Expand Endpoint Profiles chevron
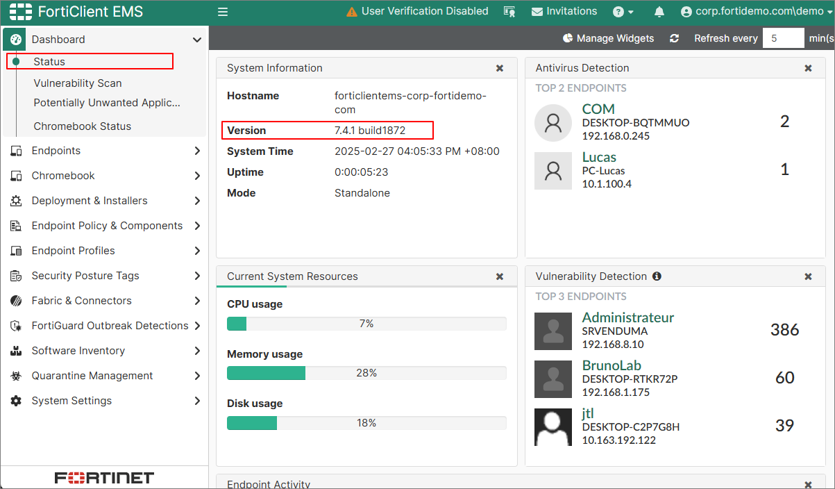 [197, 251]
